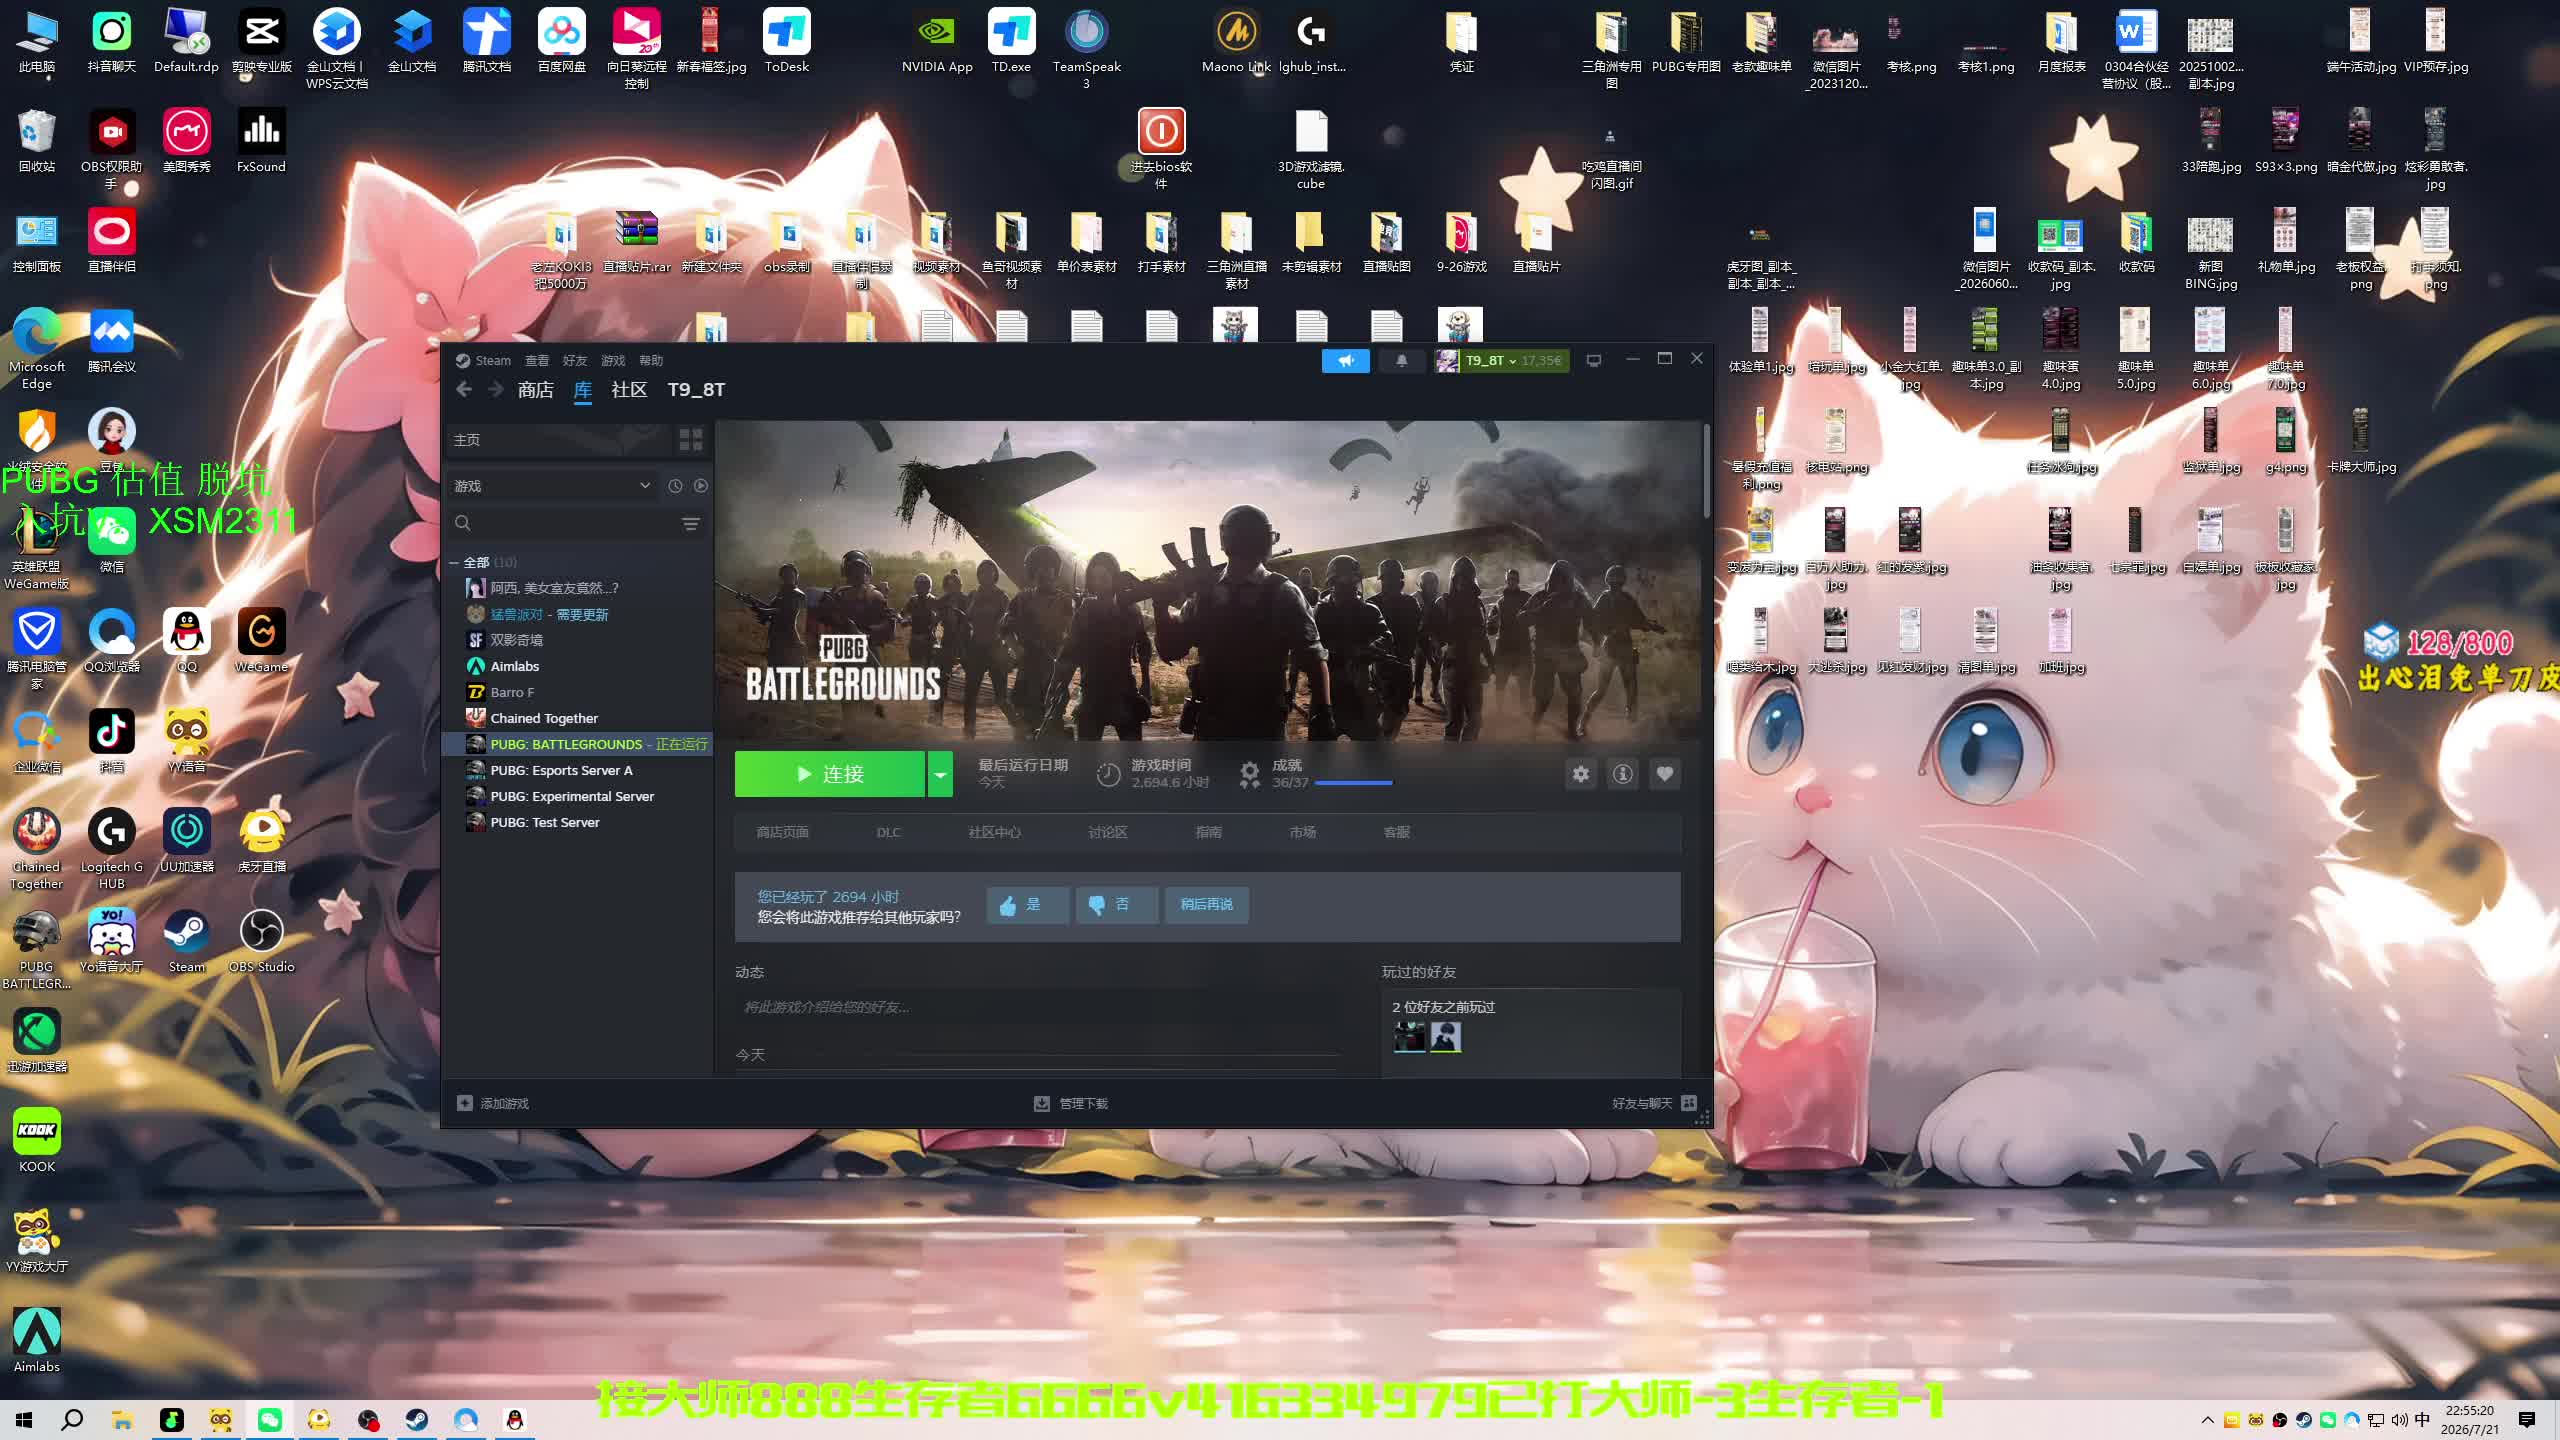Viewport: 2560px width, 1440px height.
Task: Open library collections grid view icon
Action: coord(691,440)
